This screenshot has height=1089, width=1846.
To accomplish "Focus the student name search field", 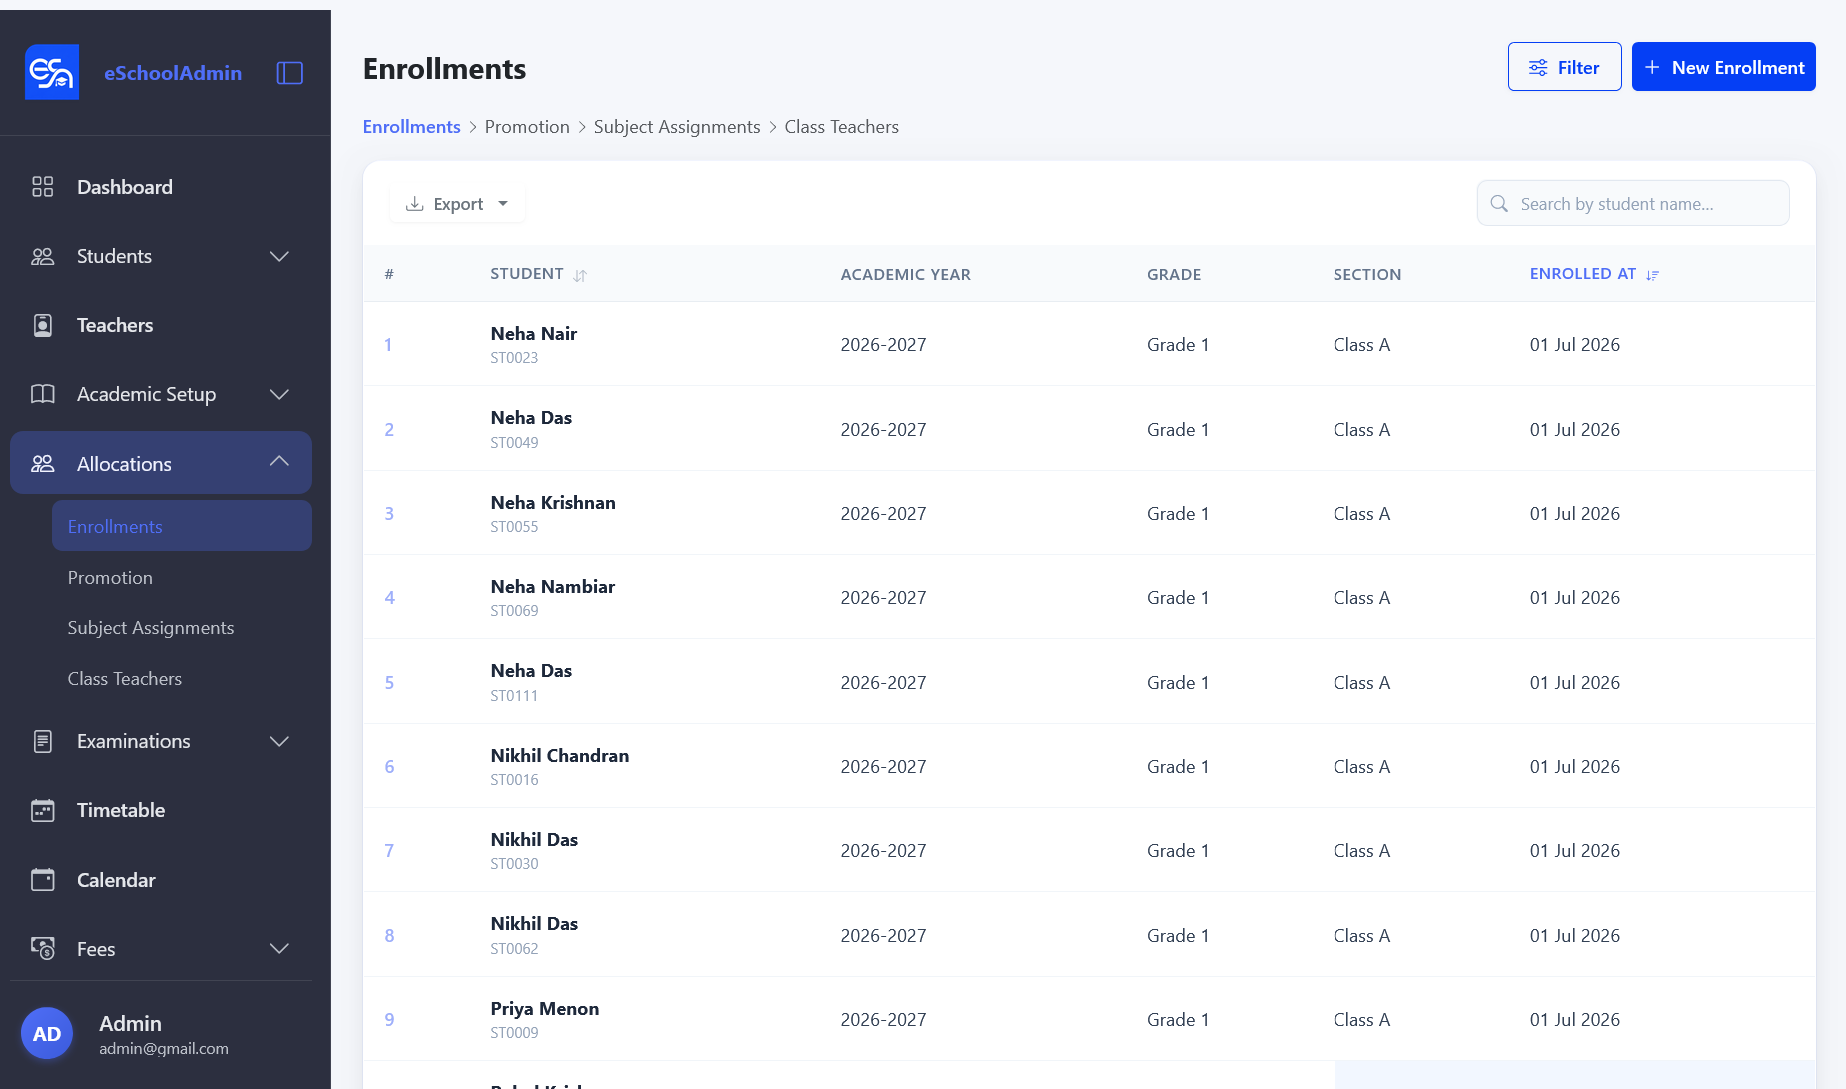I will click(1633, 204).
